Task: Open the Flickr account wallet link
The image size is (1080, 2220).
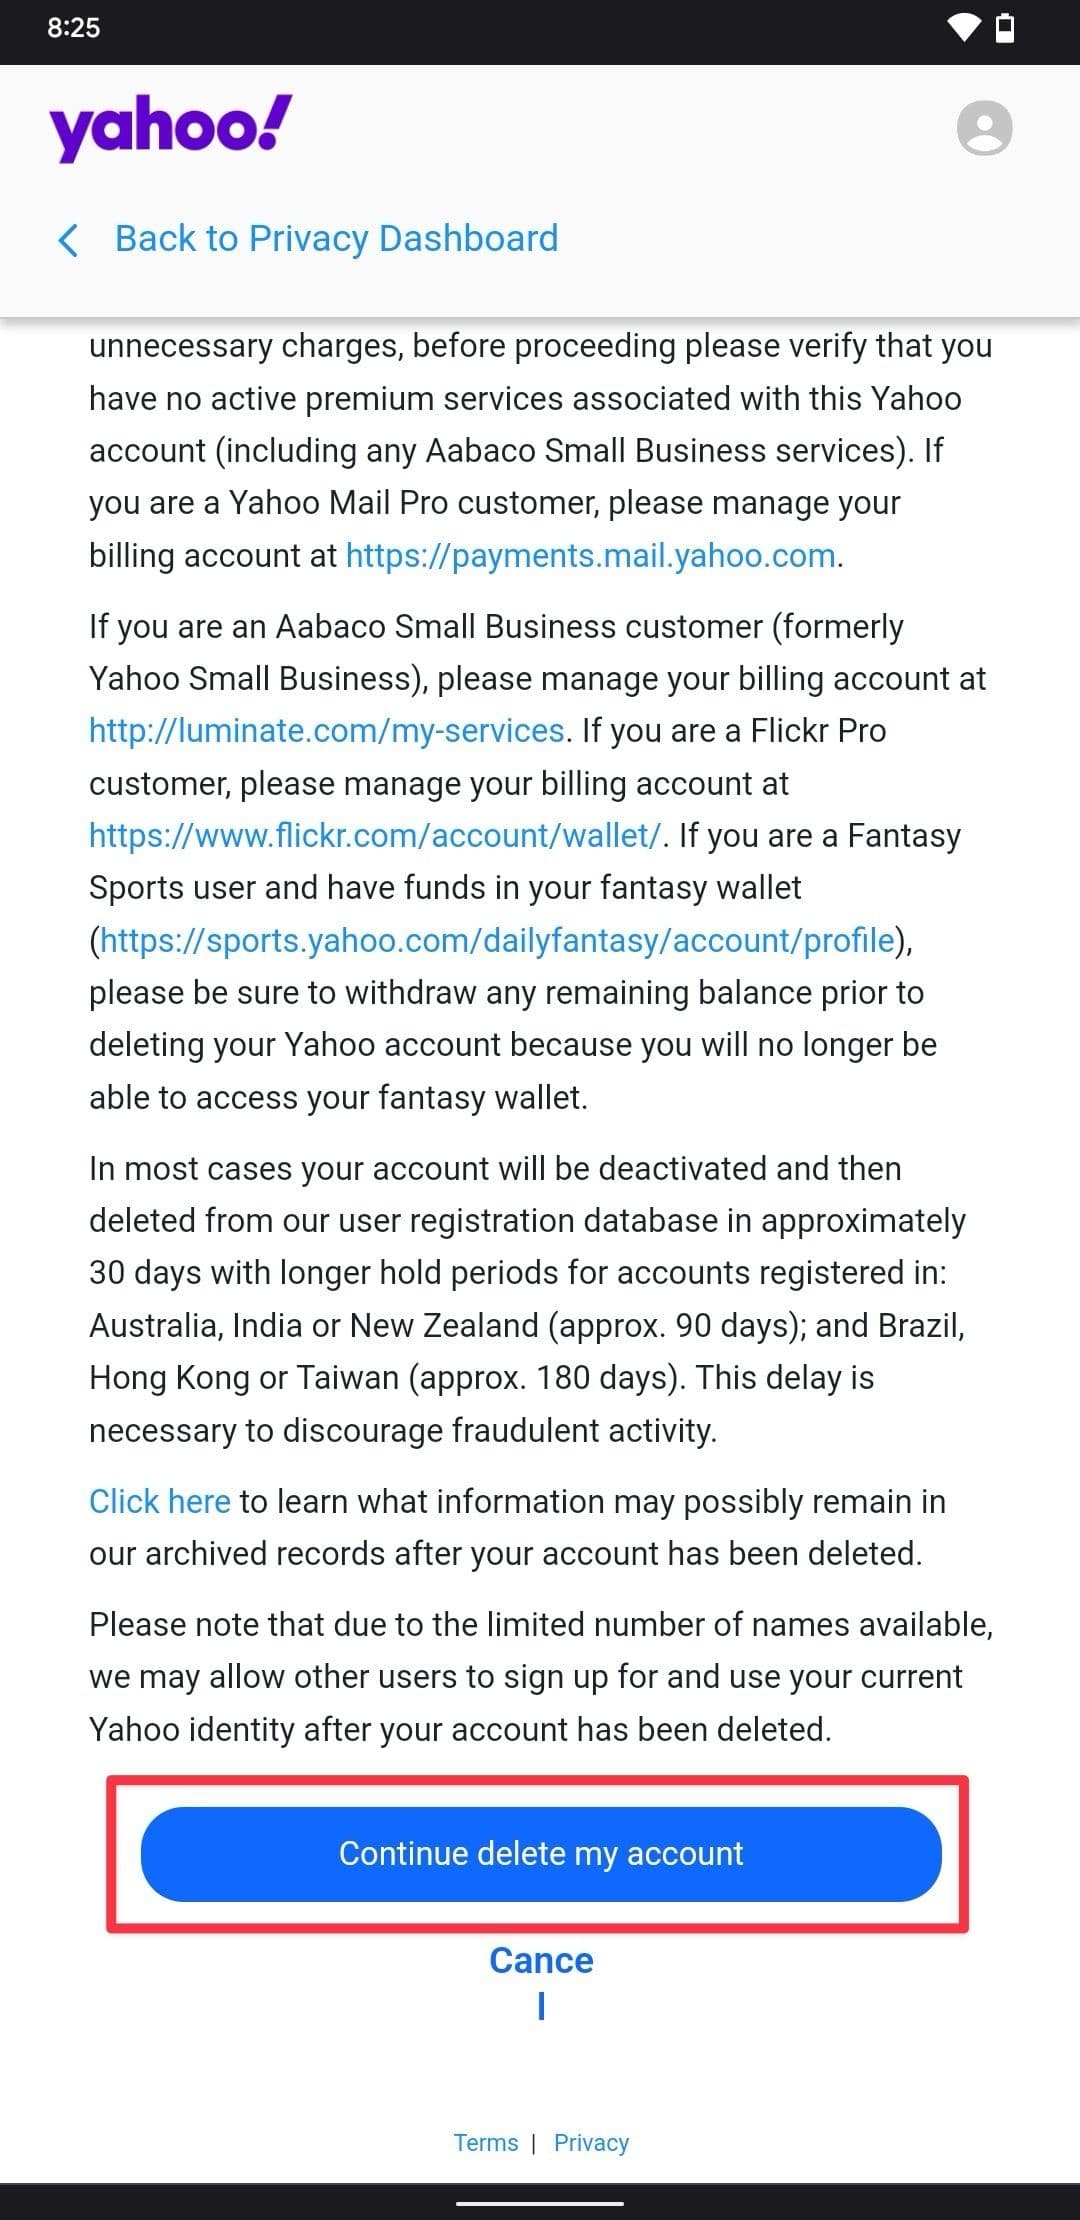Action: coord(374,834)
